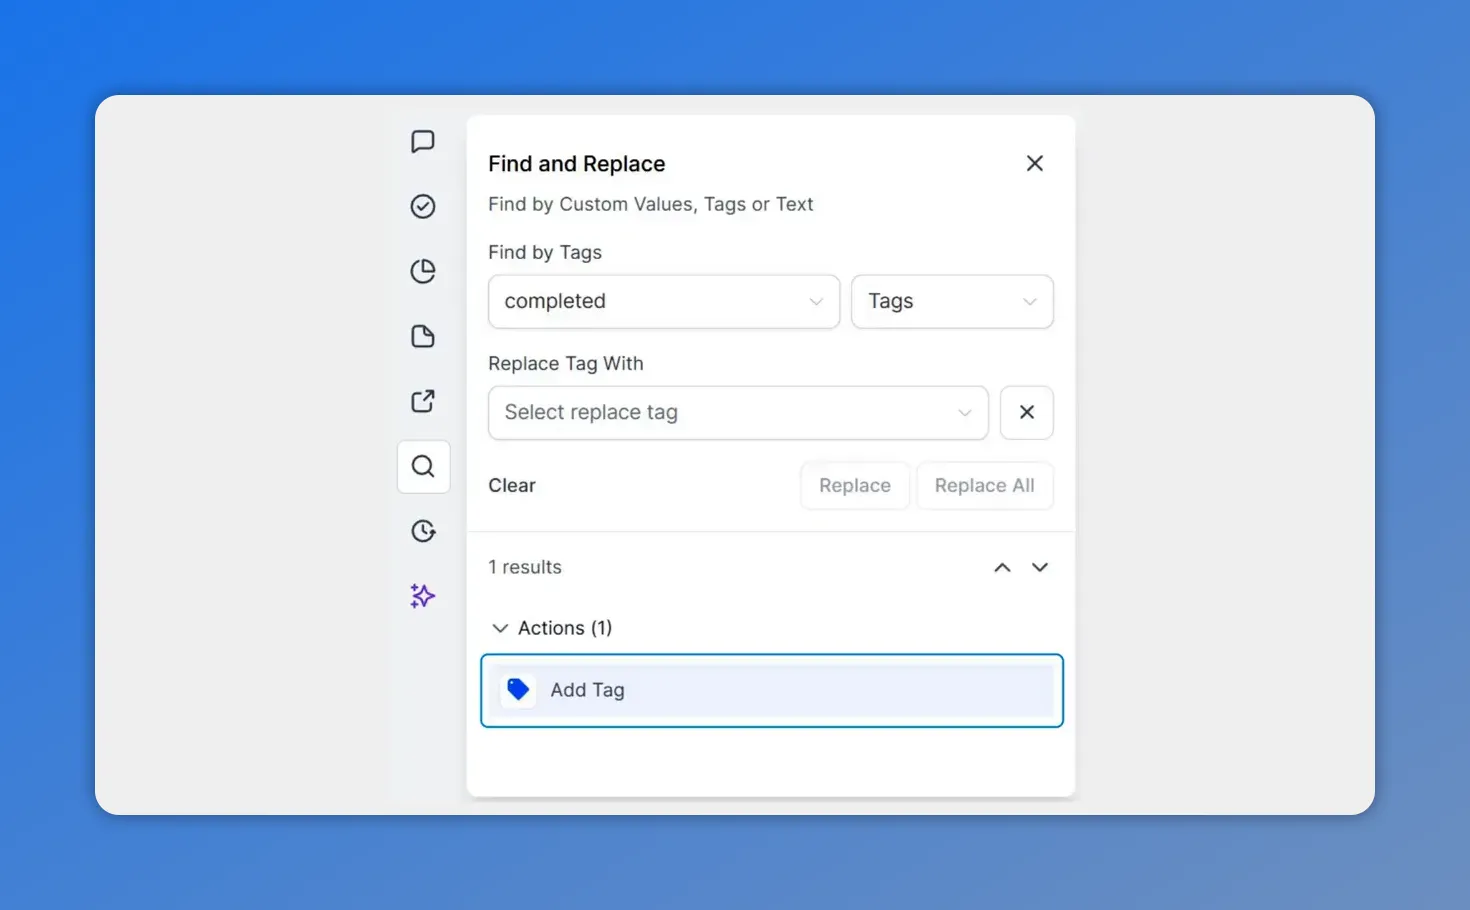
Task: Close the Find and Replace panel
Action: [1034, 163]
